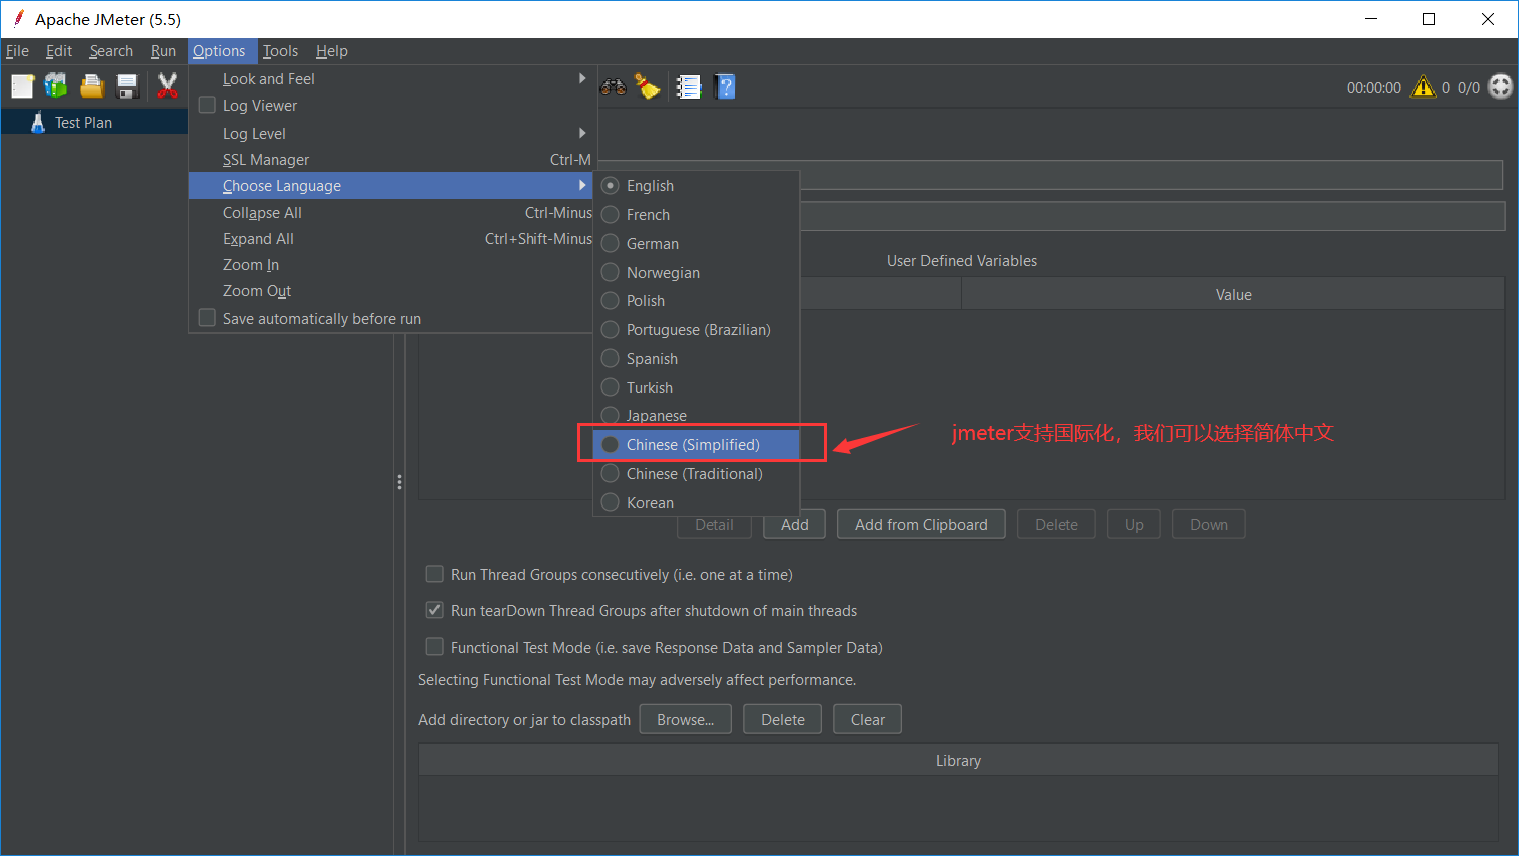Image resolution: width=1519 pixels, height=856 pixels.
Task: Open the Templates toolbar icon
Action: (x=56, y=87)
